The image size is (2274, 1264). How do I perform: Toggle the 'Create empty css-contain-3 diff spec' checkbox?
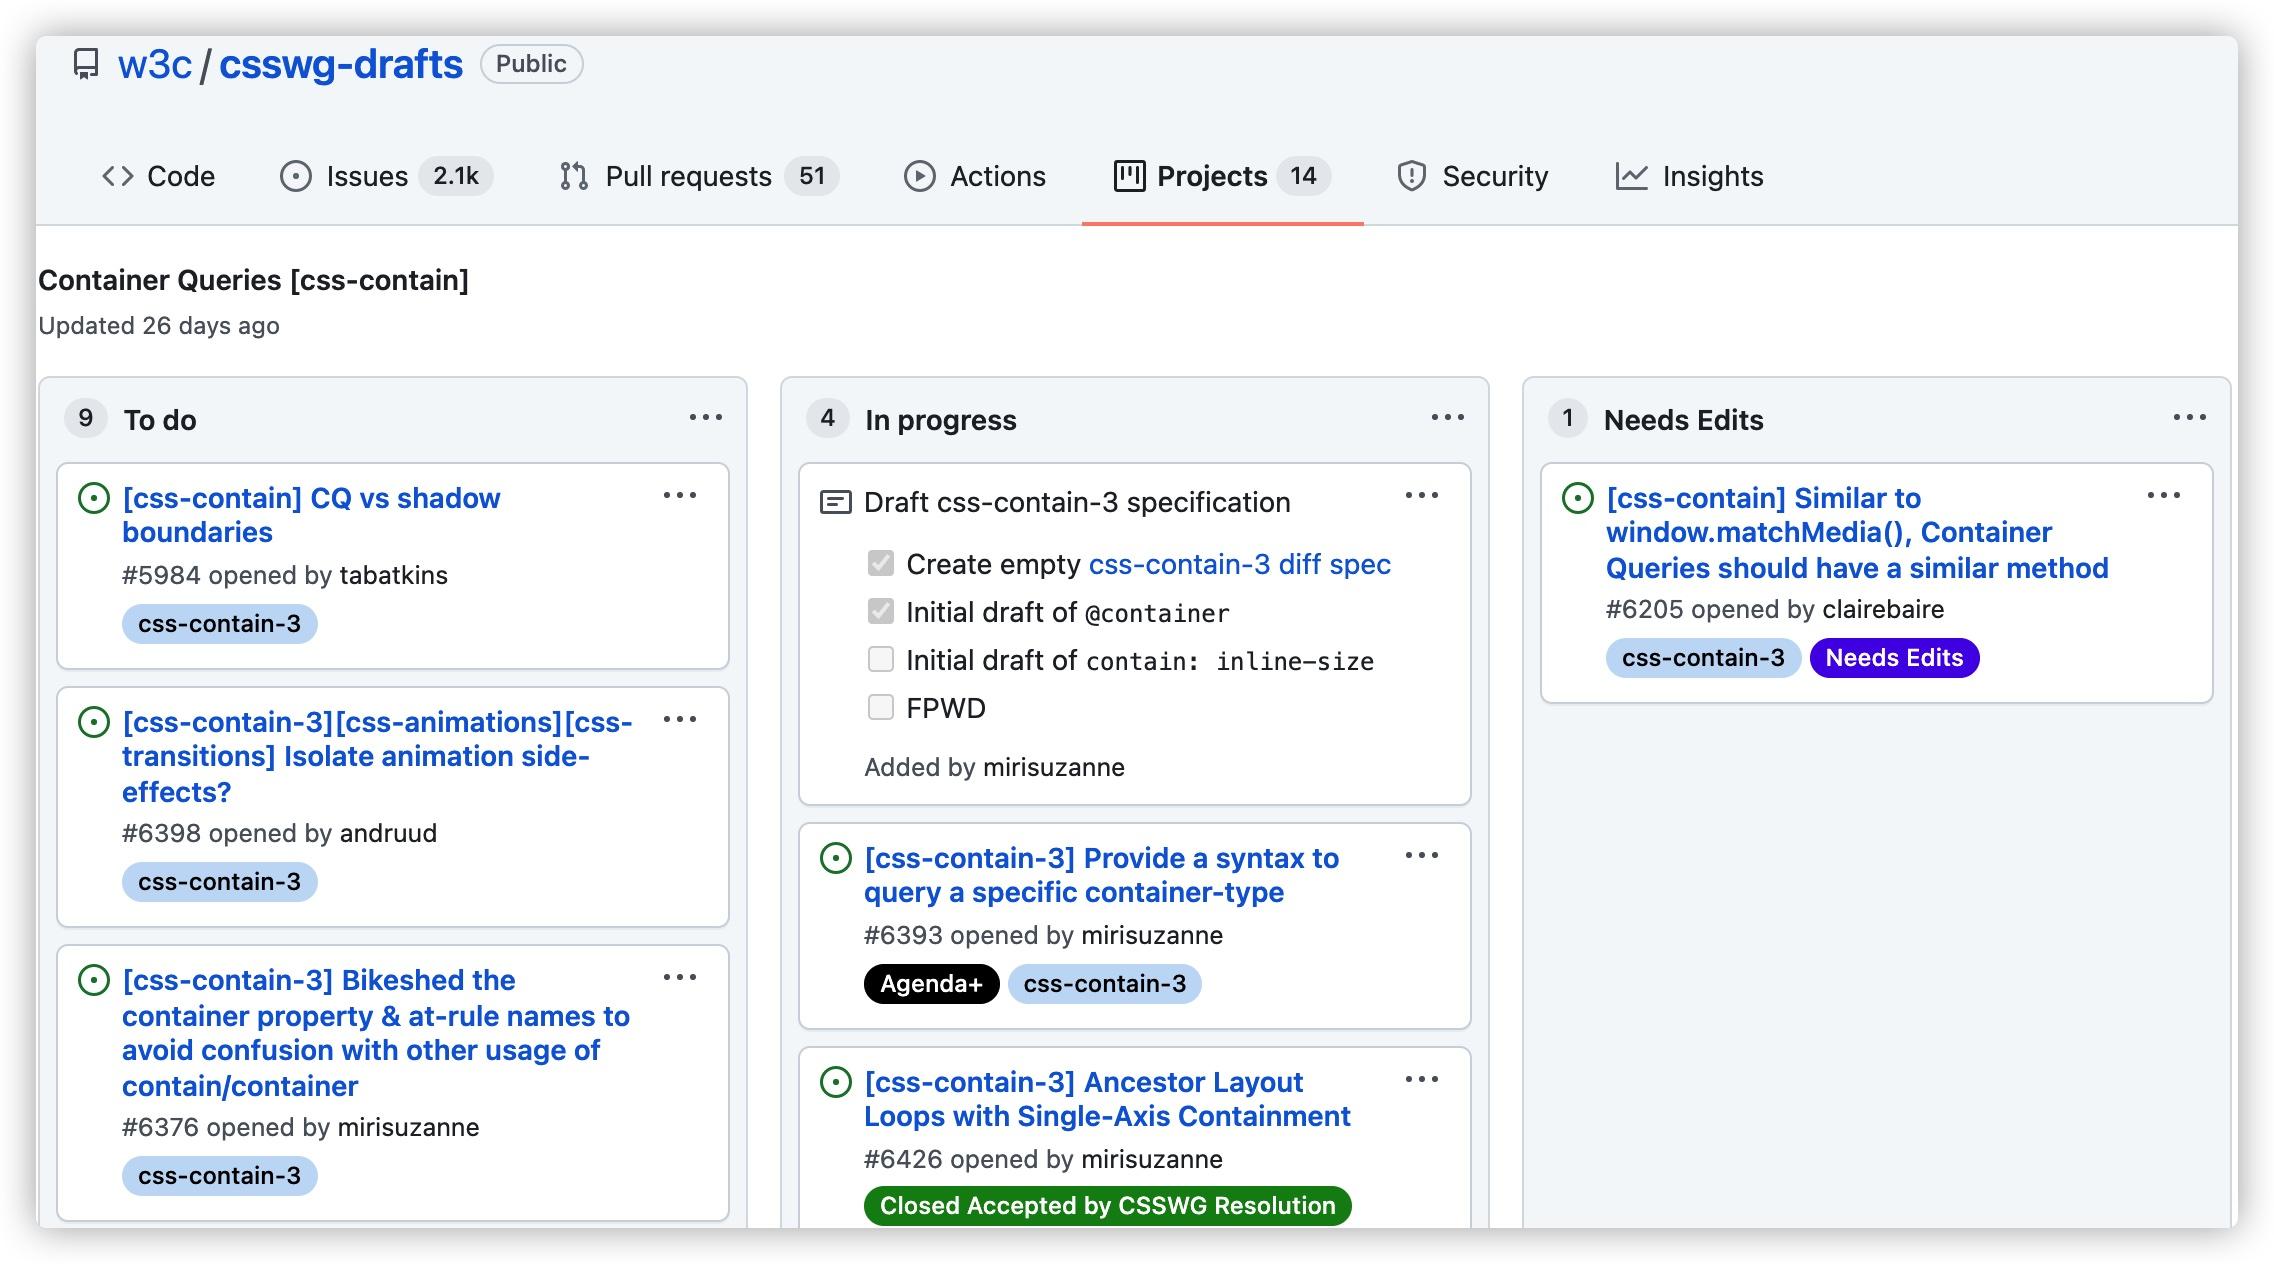click(880, 564)
